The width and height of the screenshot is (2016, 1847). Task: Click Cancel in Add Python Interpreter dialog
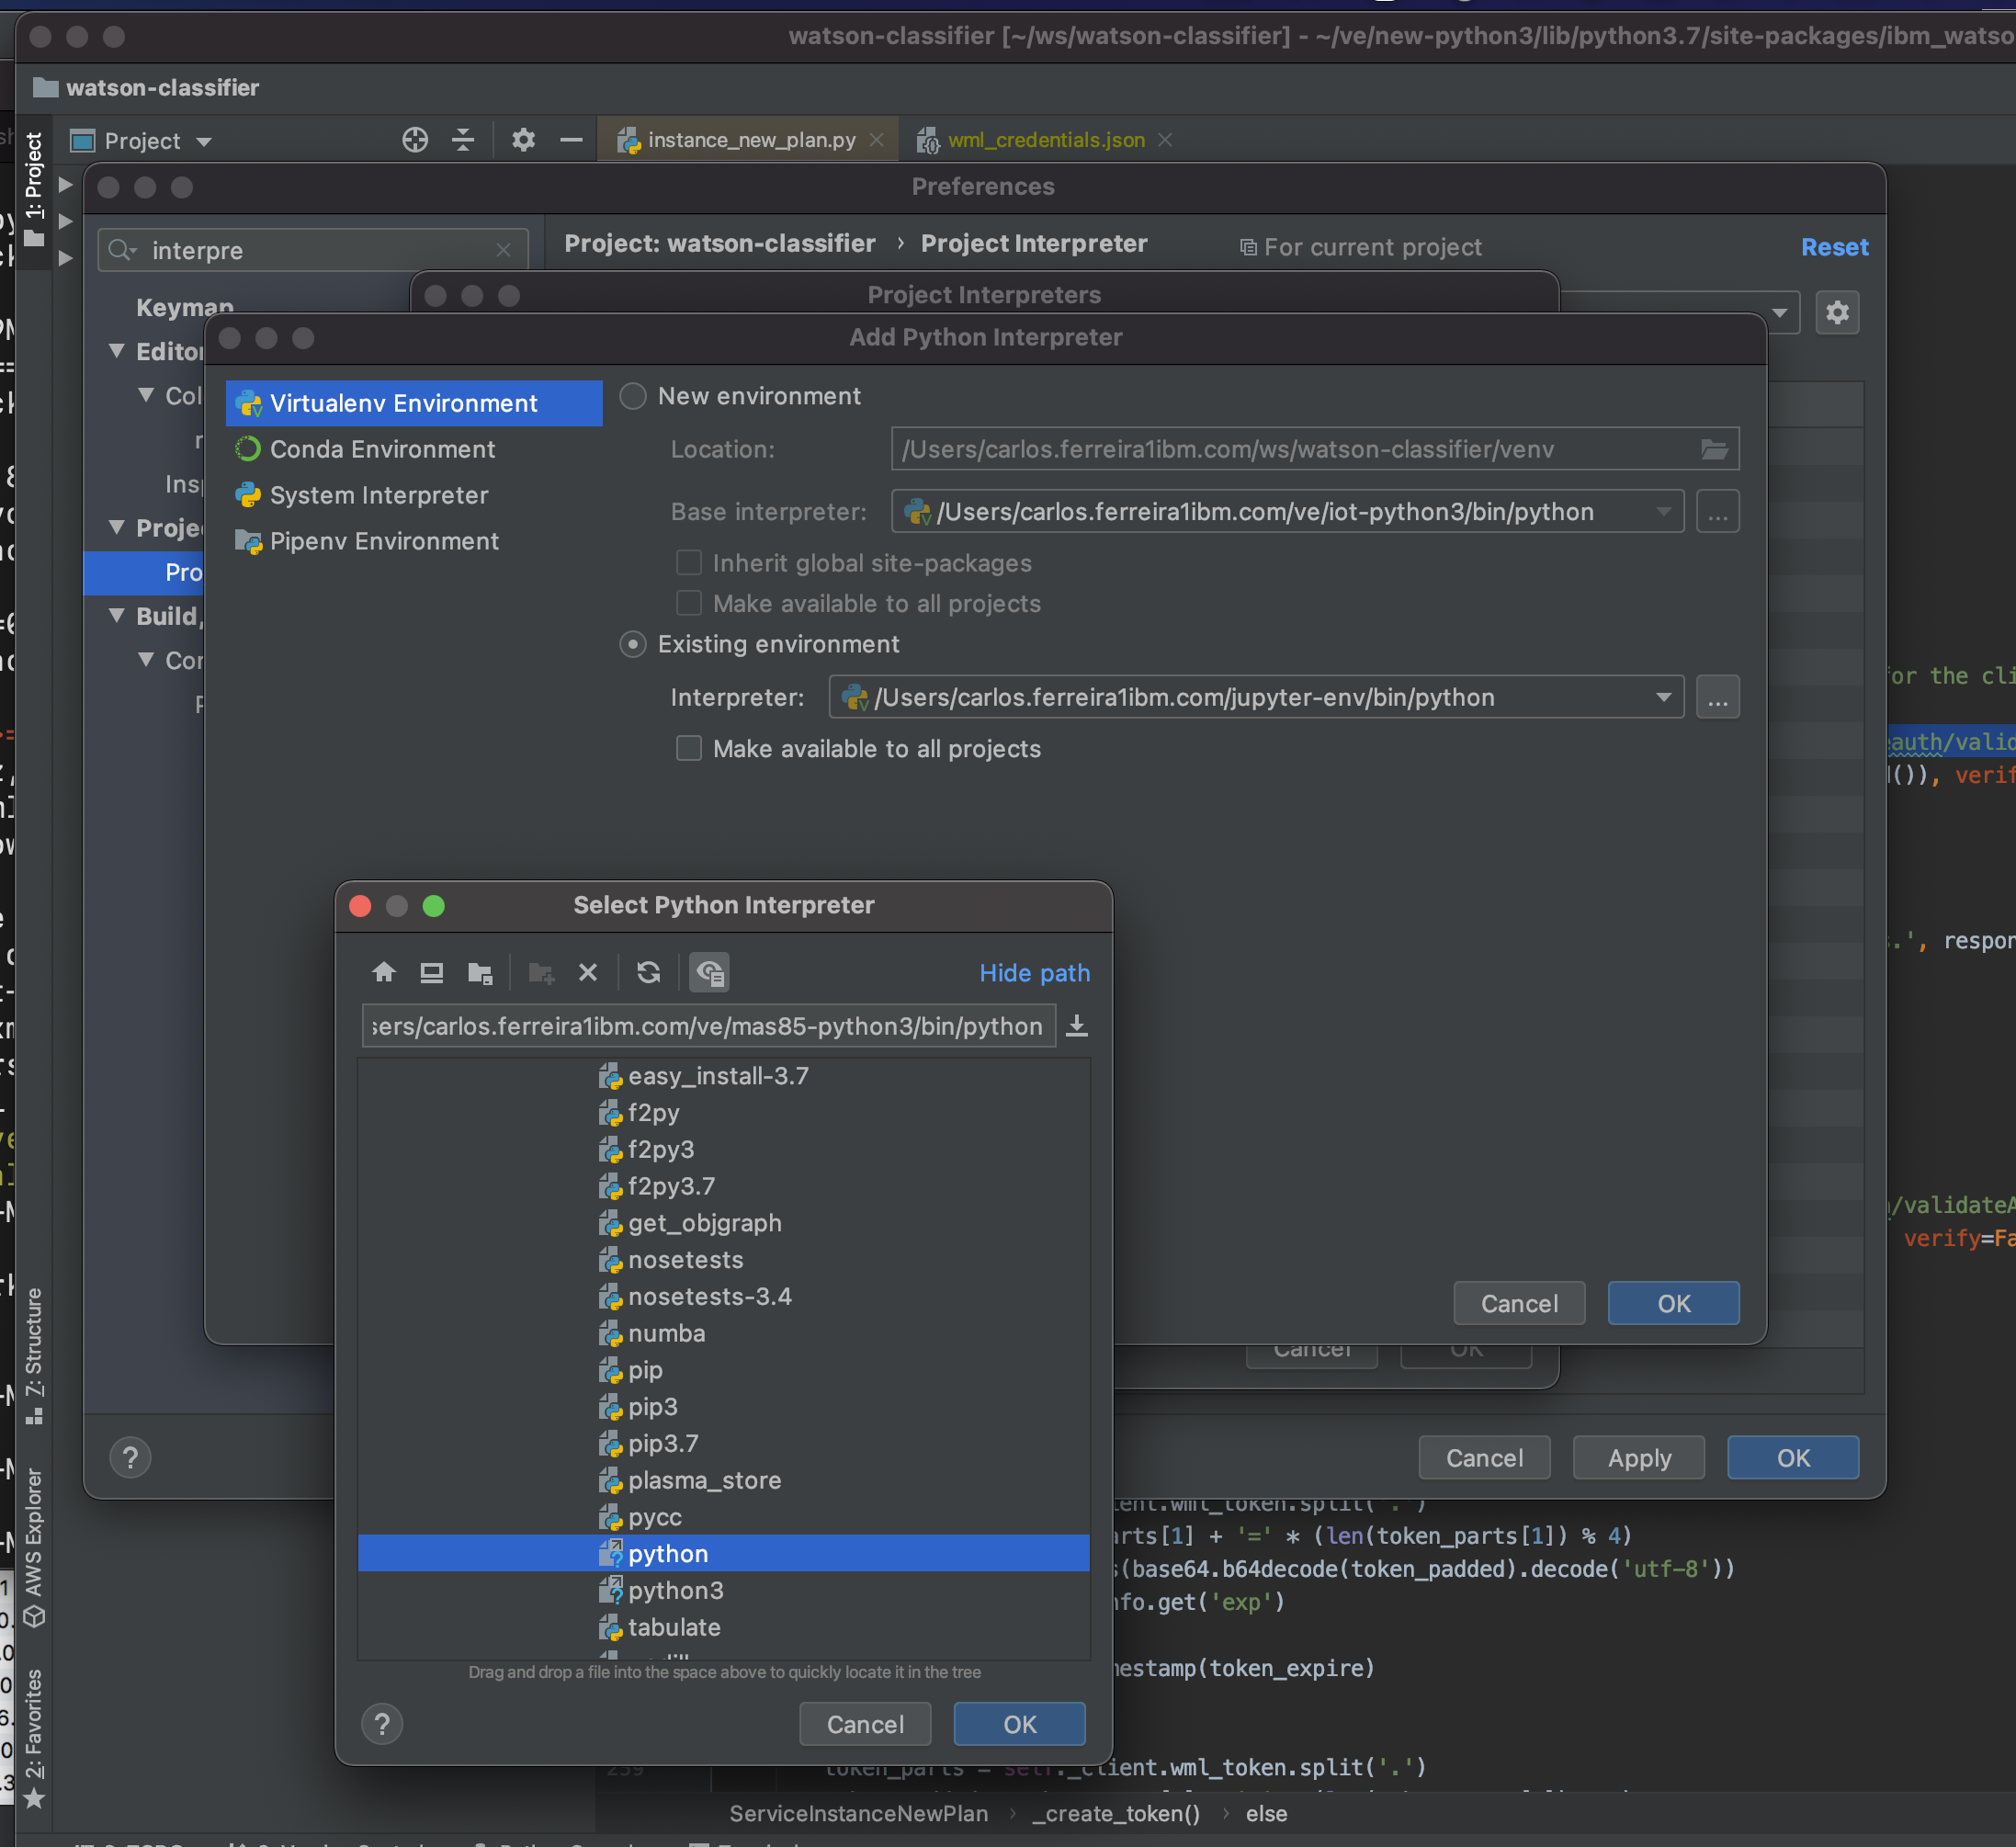(1519, 1303)
